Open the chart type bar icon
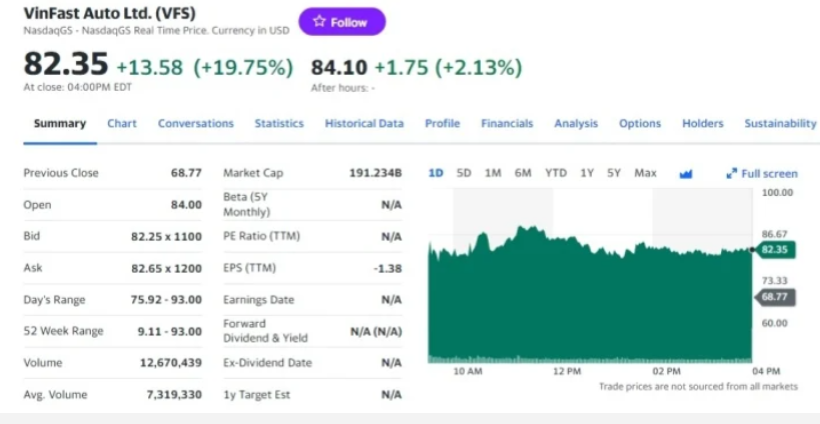The image size is (820, 424). (x=686, y=173)
